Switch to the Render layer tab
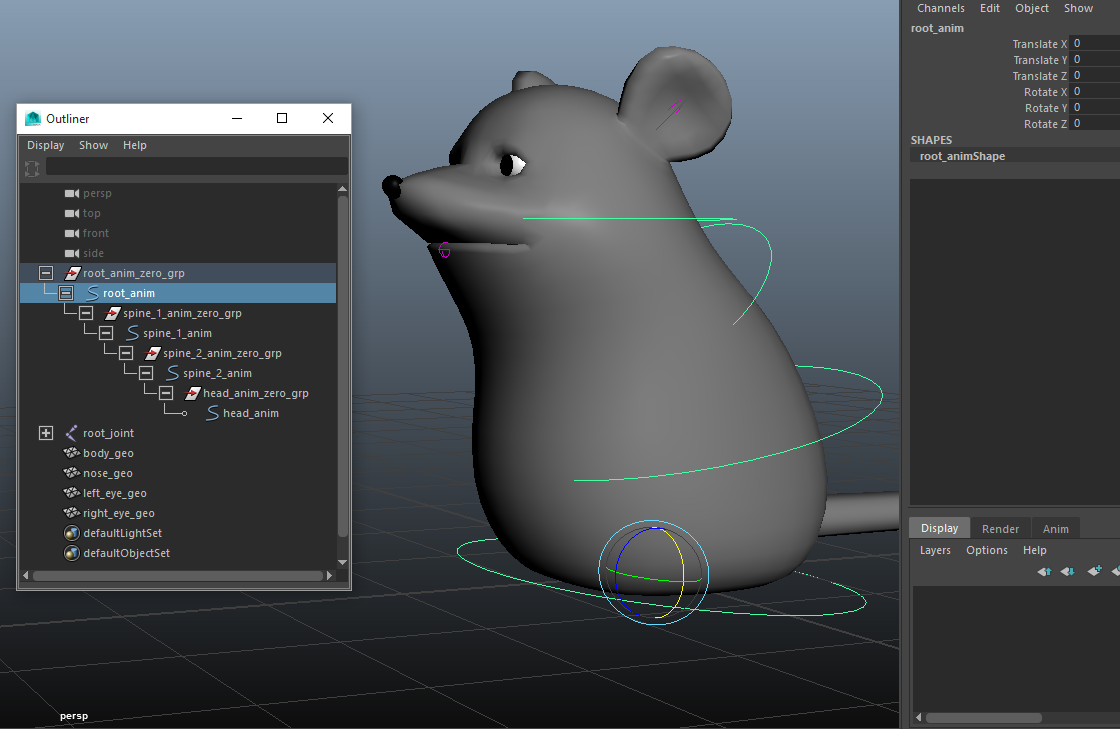The image size is (1120, 729). tap(1000, 529)
